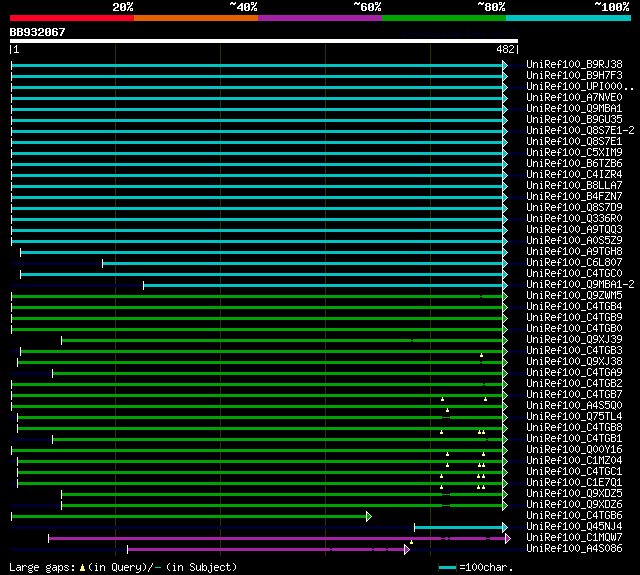
Task: Select UniRef100_Q9XDZ6 label
Action: pyautogui.click(x=574, y=505)
